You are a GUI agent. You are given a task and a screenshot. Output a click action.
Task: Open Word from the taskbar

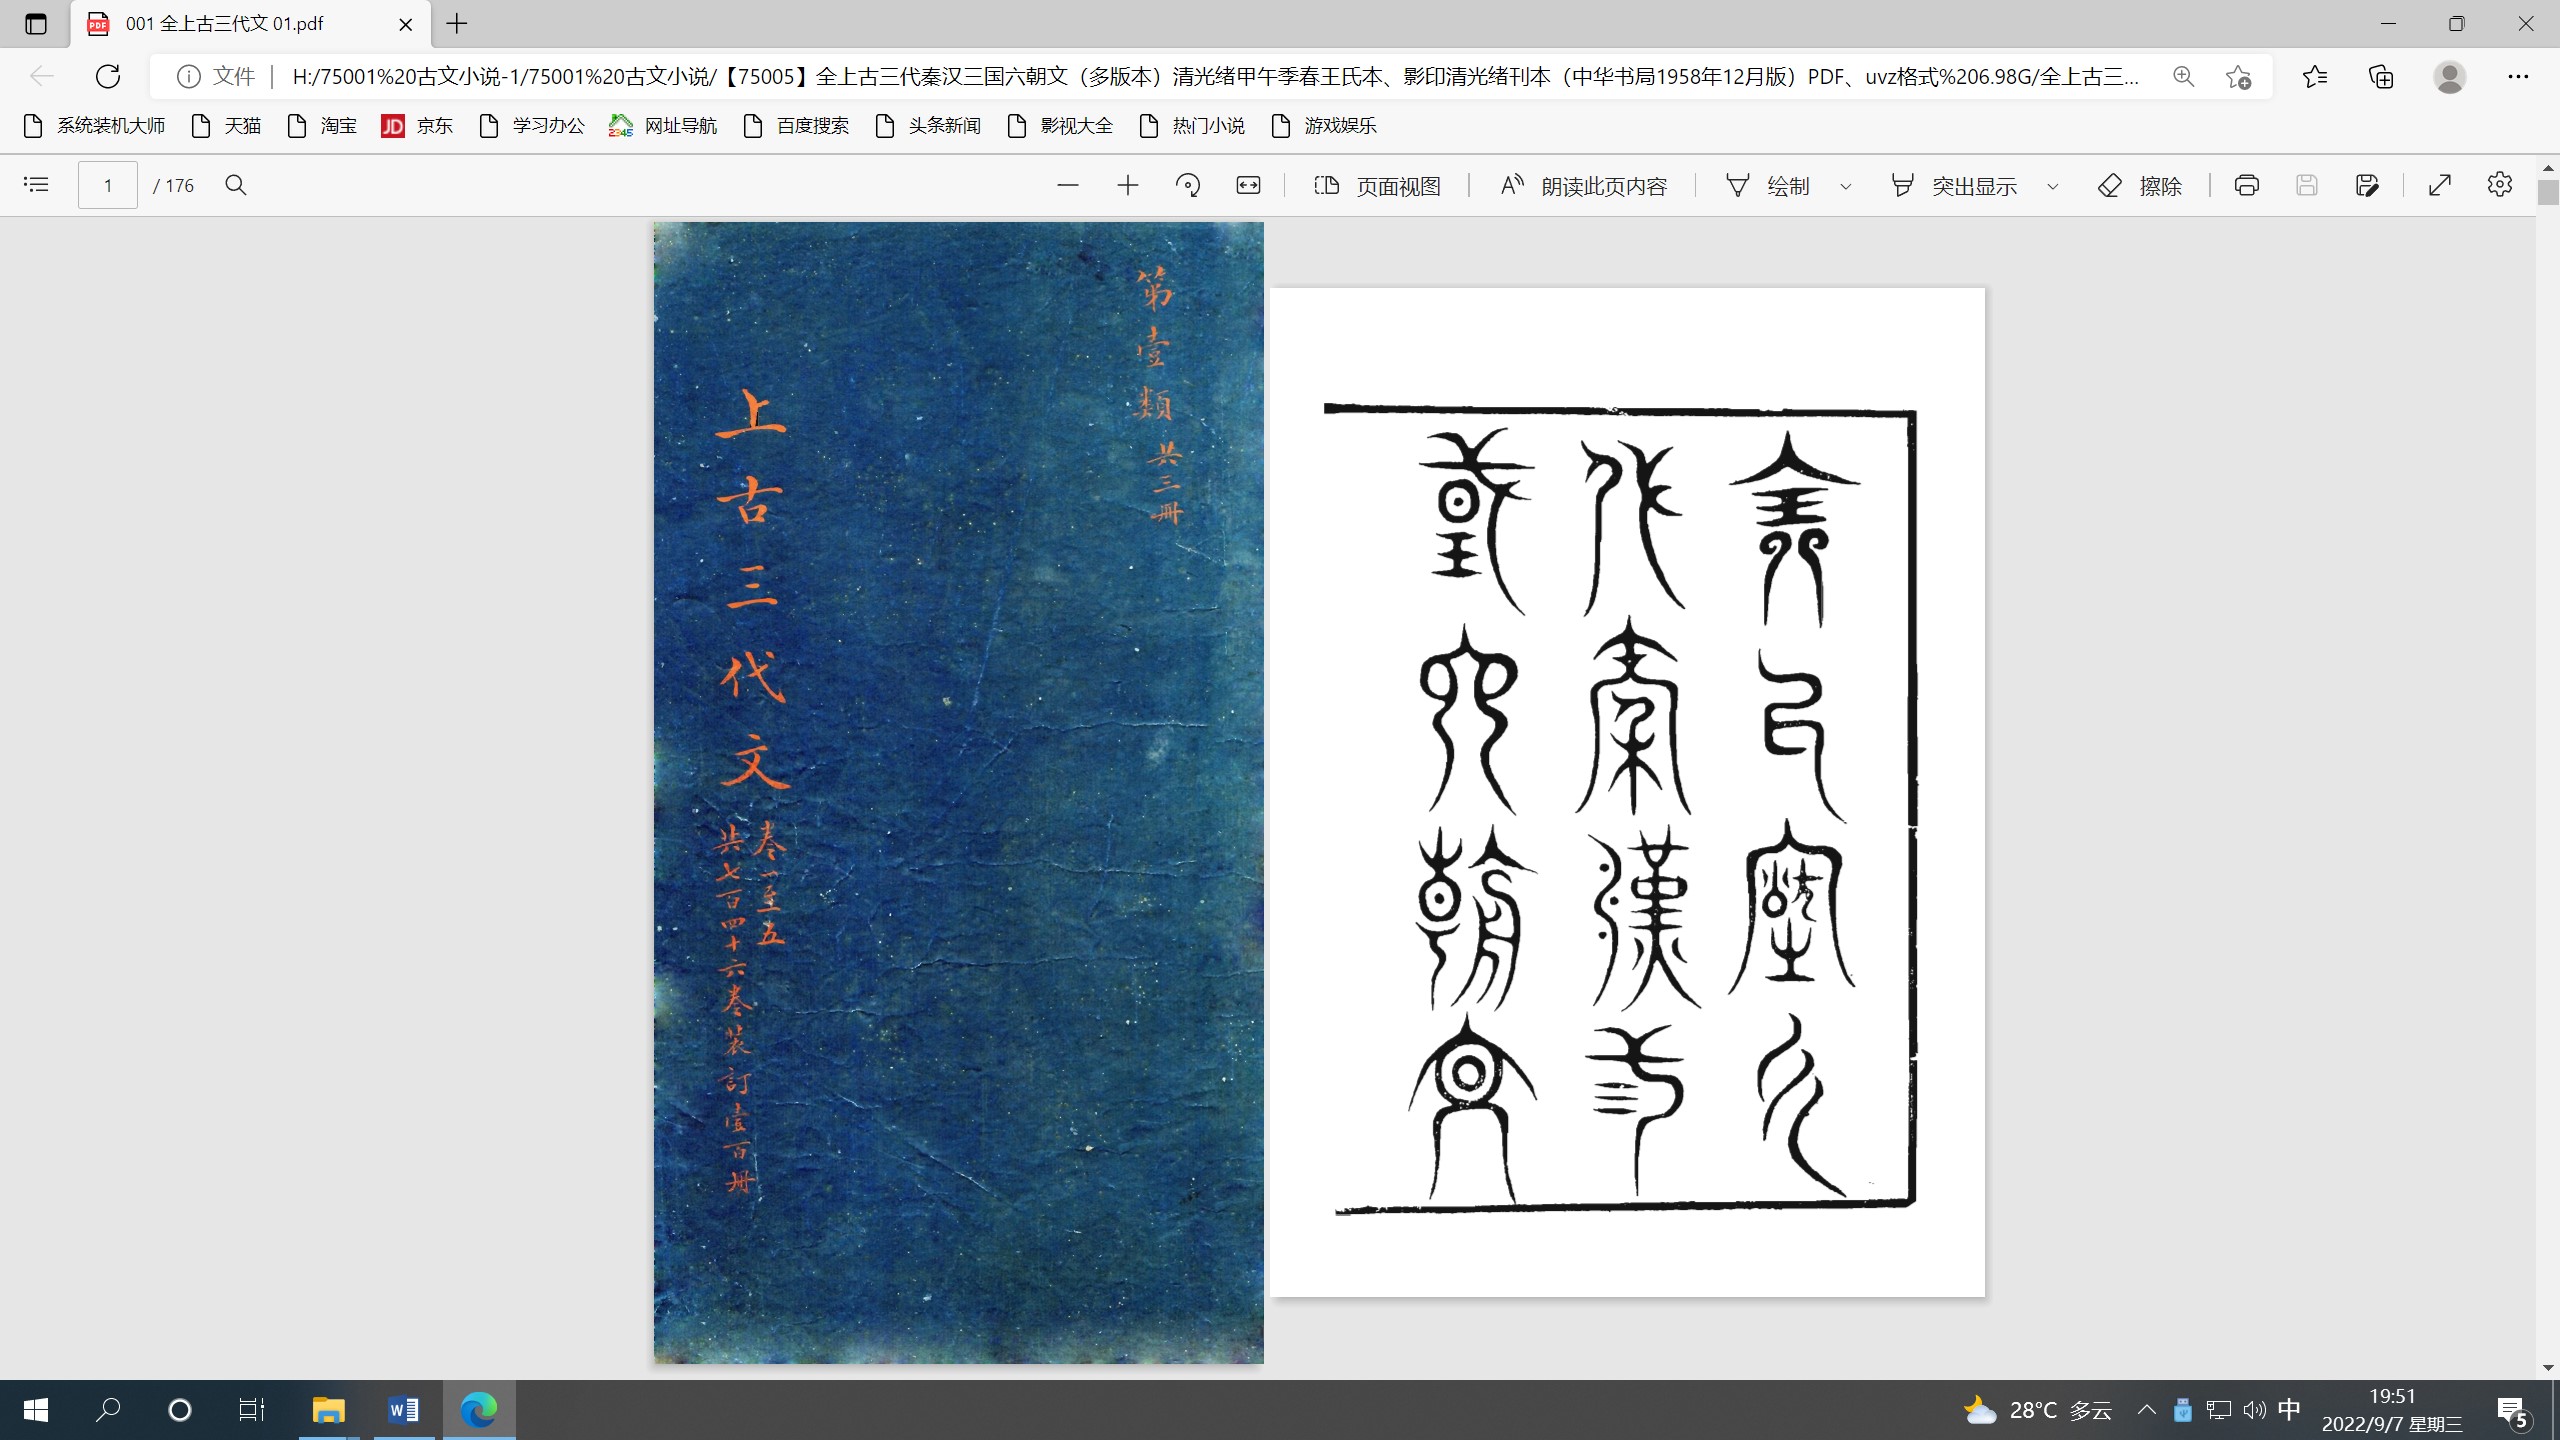pyautogui.click(x=404, y=1410)
